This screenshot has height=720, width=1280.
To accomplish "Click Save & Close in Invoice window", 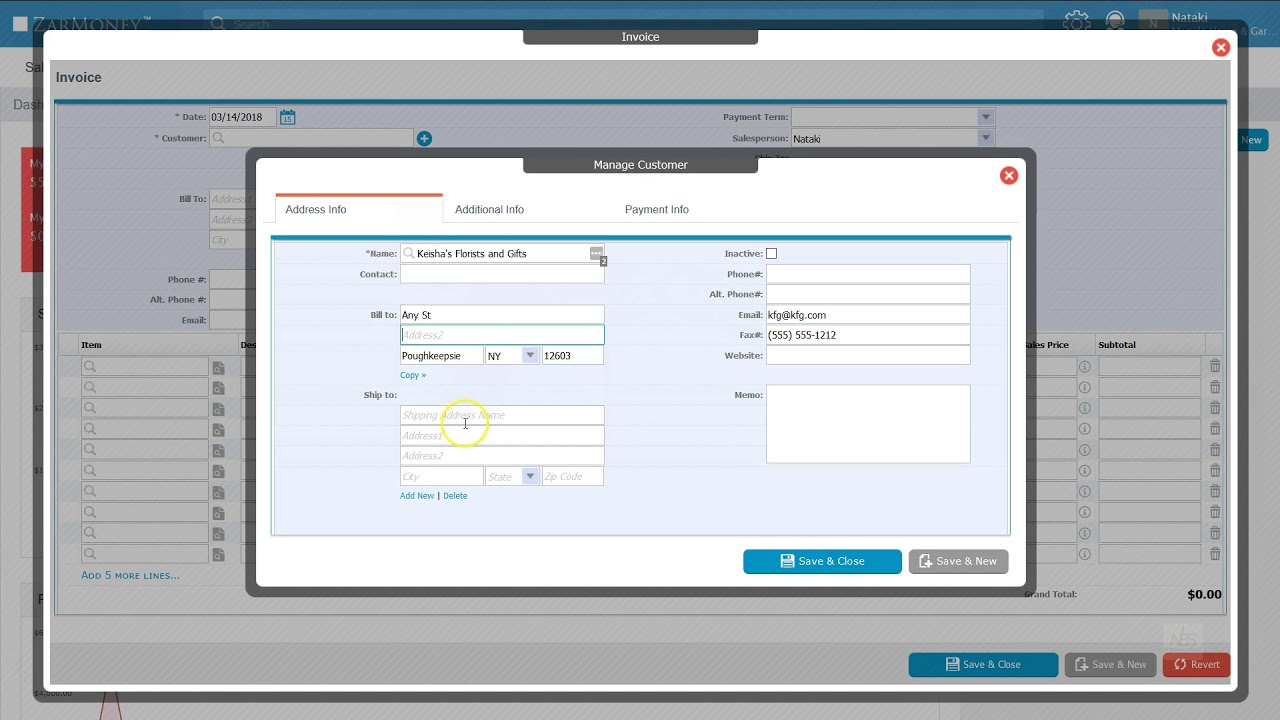I will click(x=983, y=664).
